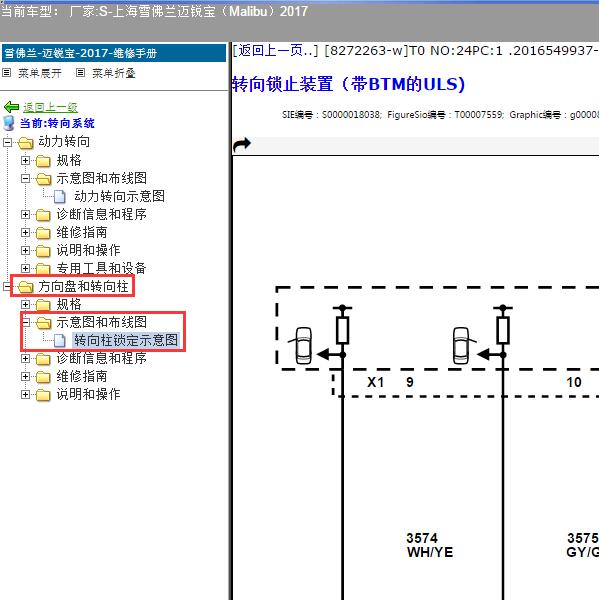Select the 动力转向 folder label
The width and height of the screenshot is (599, 600).
pyautogui.click(x=64, y=142)
